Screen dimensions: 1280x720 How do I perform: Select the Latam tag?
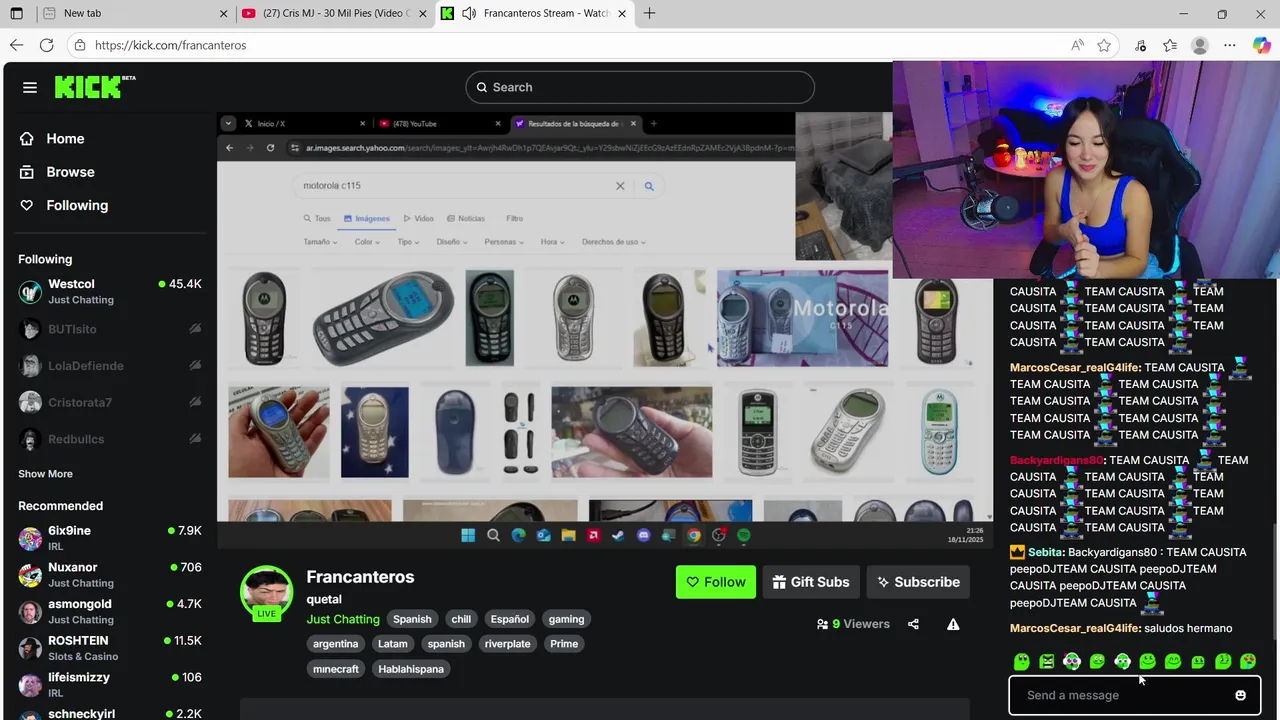[393, 644]
